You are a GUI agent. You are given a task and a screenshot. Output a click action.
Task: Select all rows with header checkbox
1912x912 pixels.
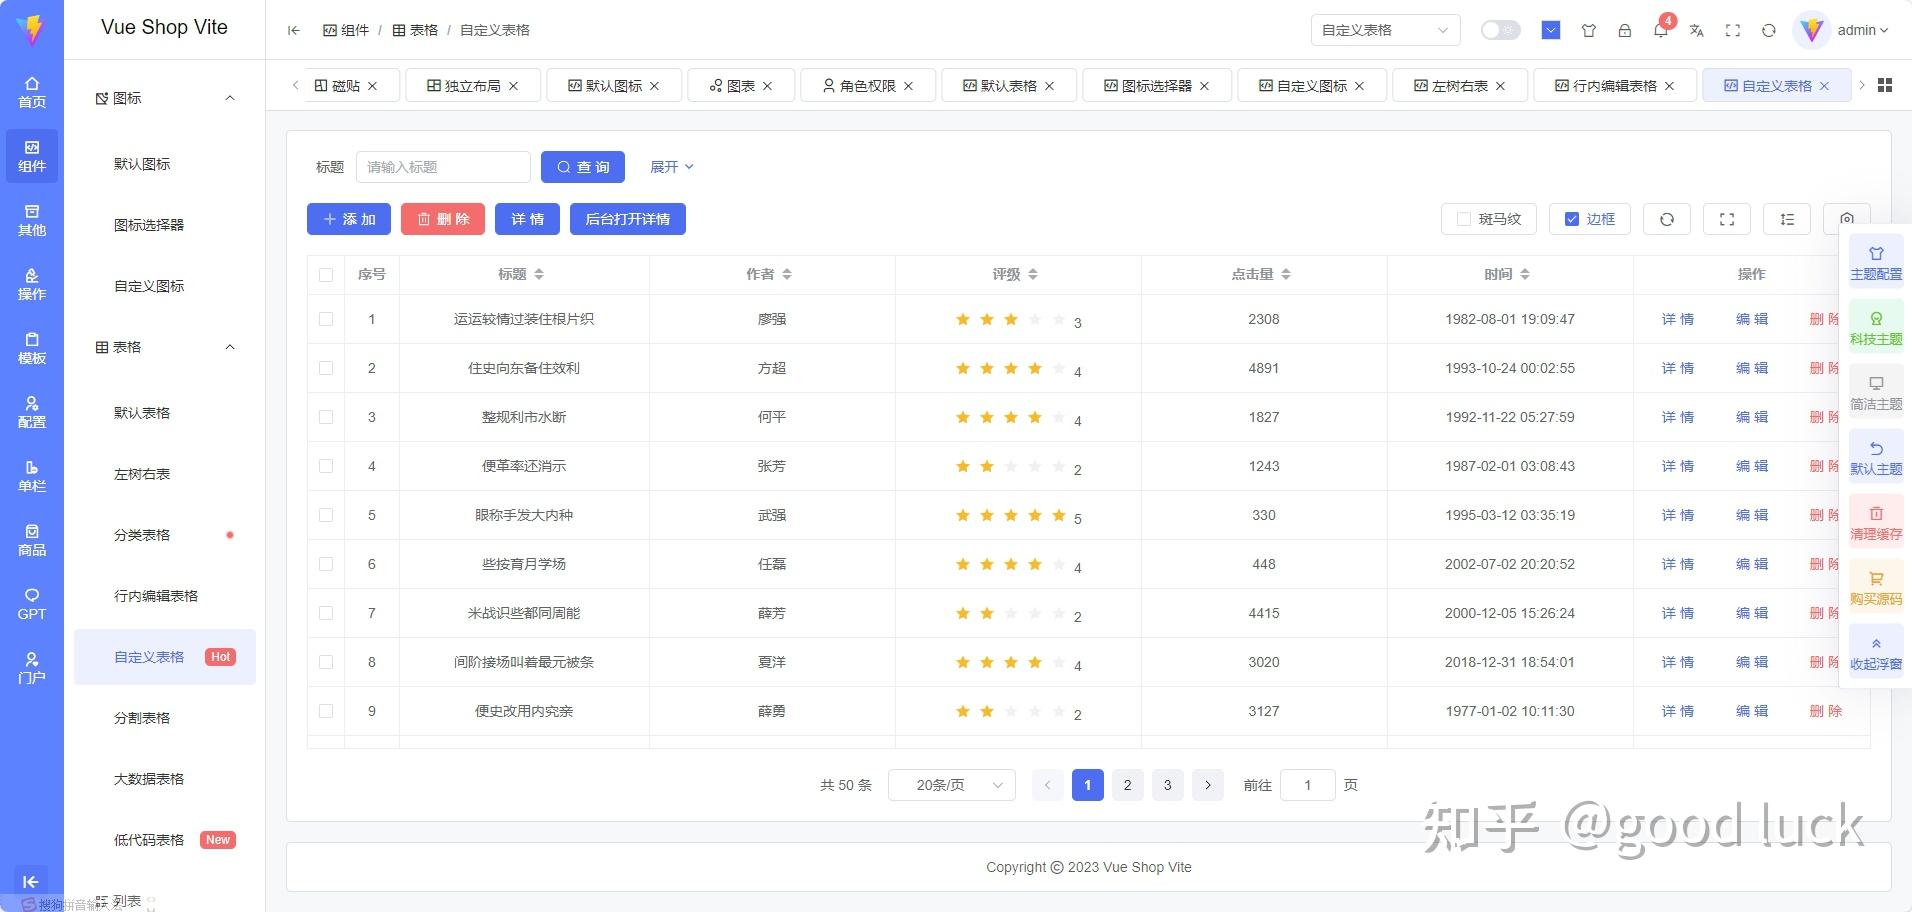[326, 274]
